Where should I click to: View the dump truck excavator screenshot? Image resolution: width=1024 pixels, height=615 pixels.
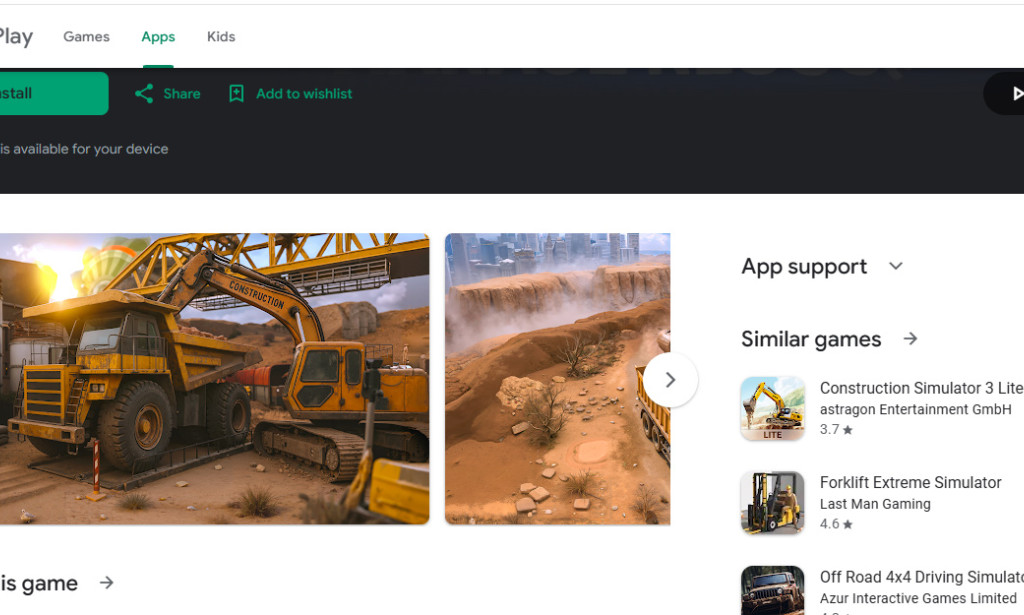(x=214, y=379)
